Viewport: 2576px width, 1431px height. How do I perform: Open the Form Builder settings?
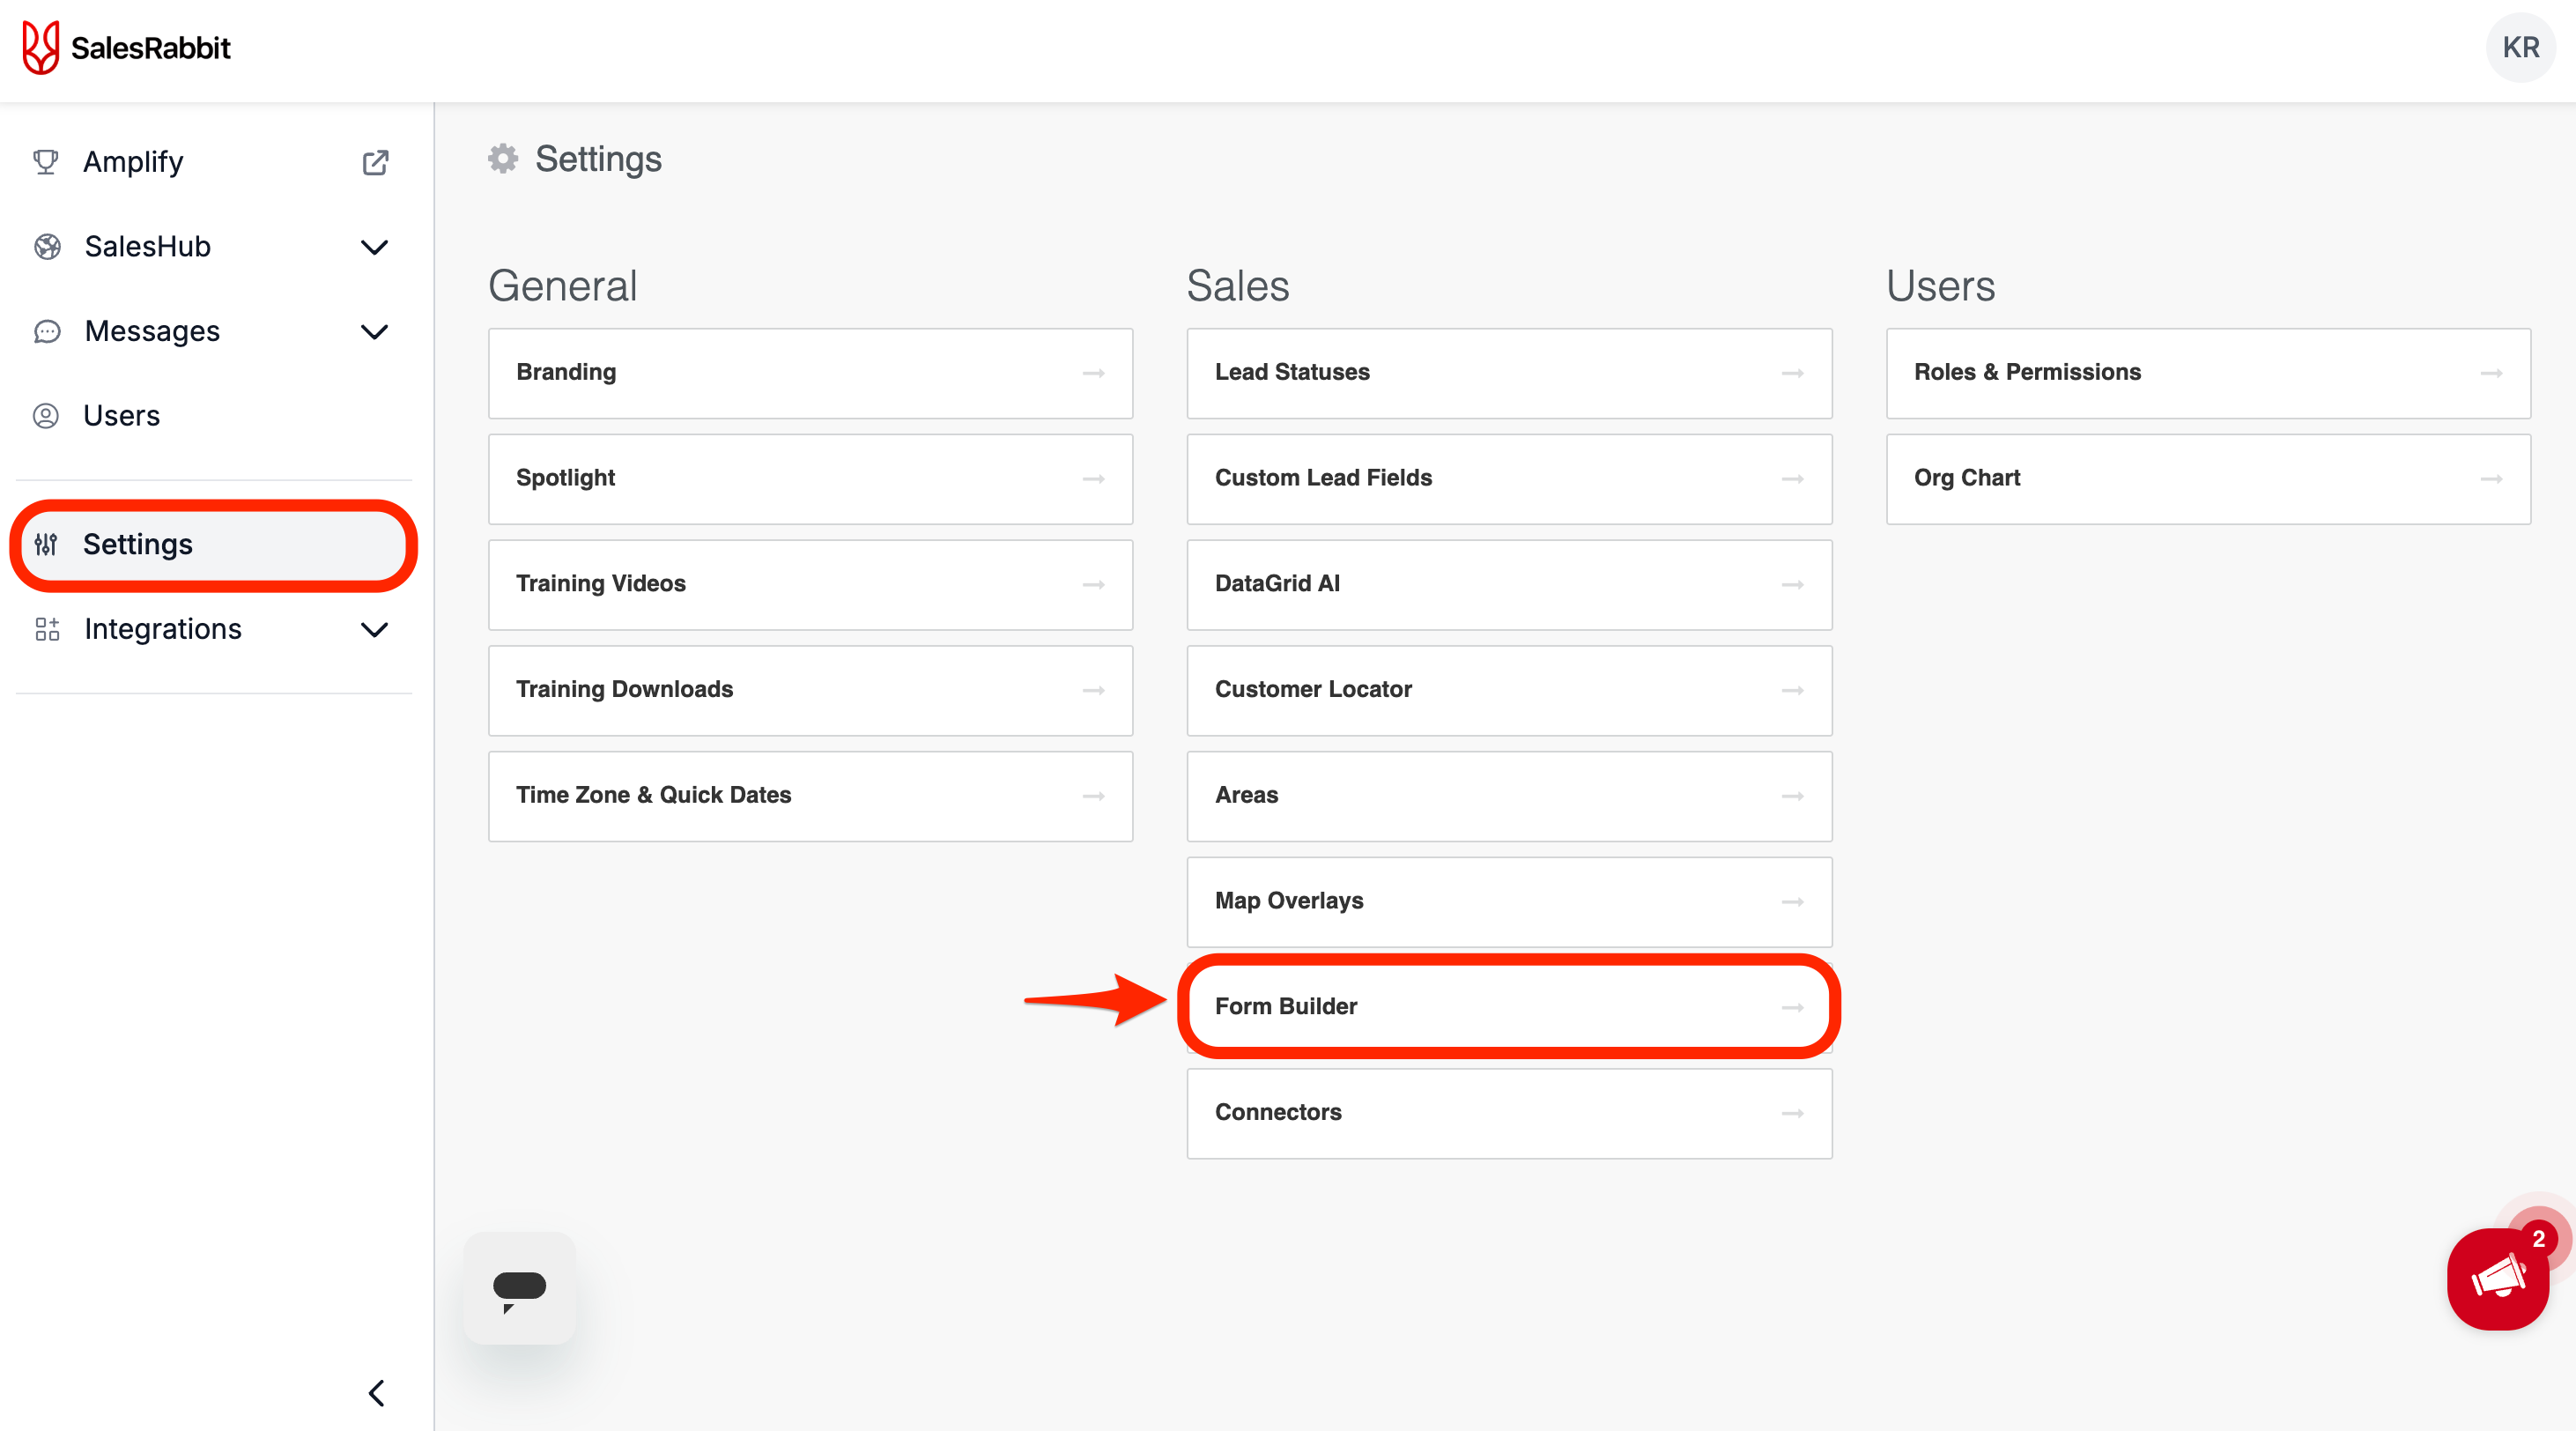1508,1006
